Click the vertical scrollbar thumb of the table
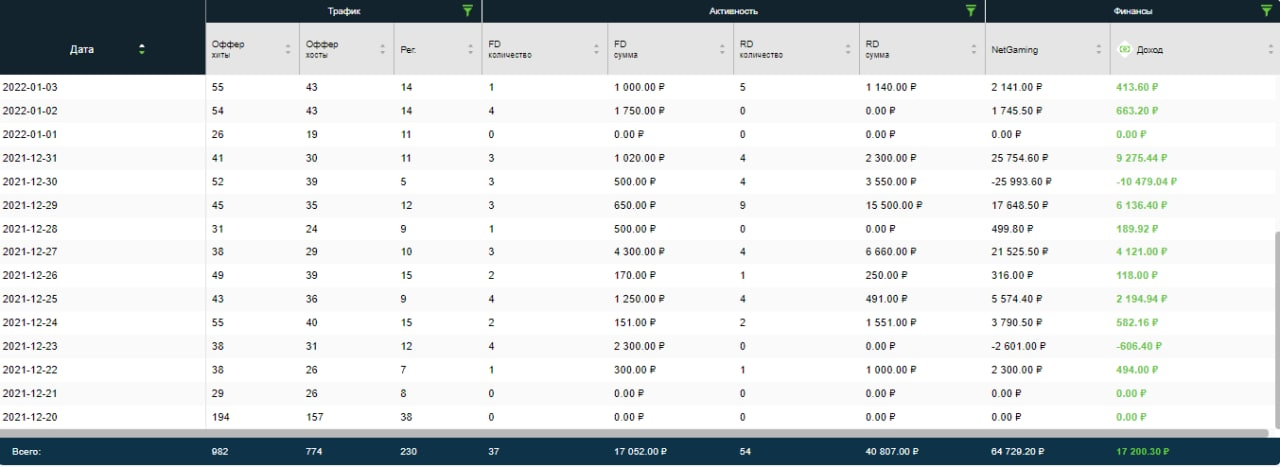This screenshot has height=467, width=1280. pos(1277,332)
